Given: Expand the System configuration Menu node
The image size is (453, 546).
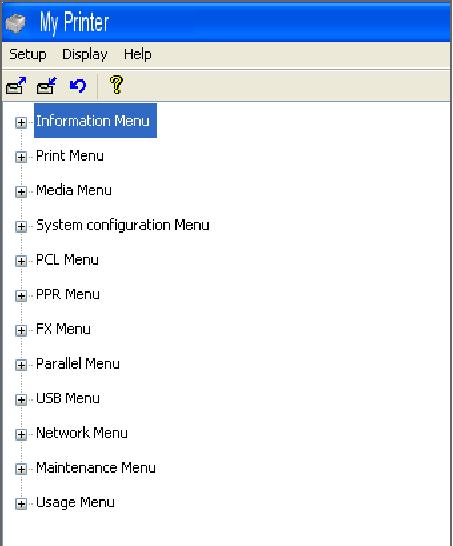Looking at the screenshot, I should click(21, 226).
